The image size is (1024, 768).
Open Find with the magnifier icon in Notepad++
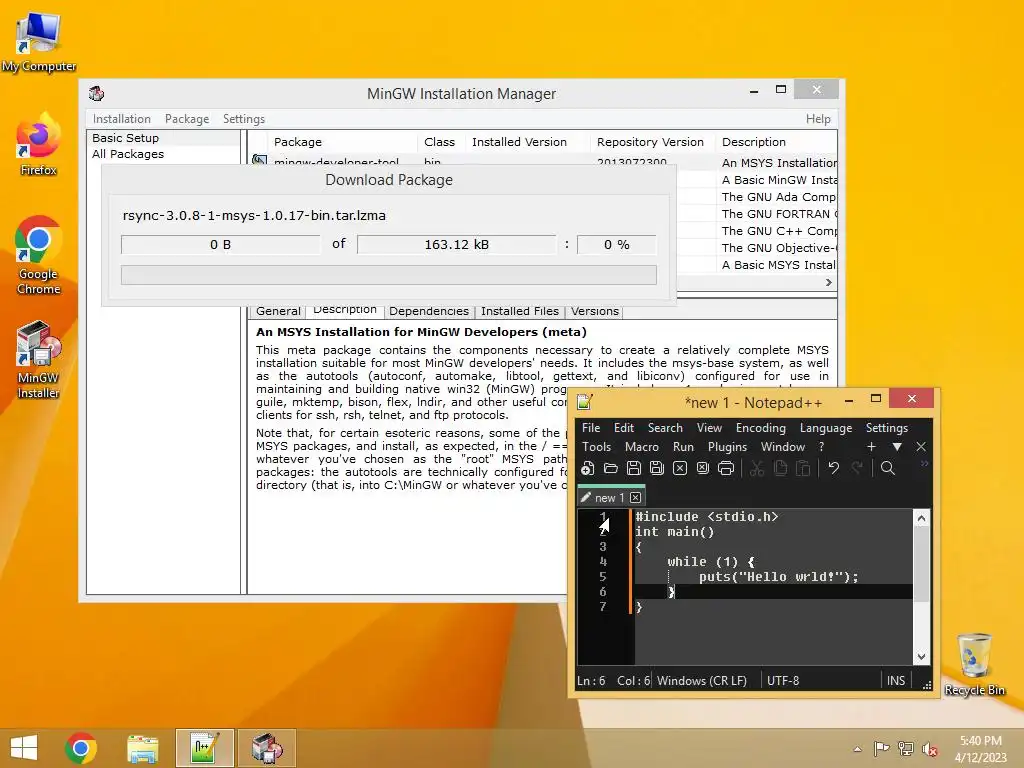888,468
